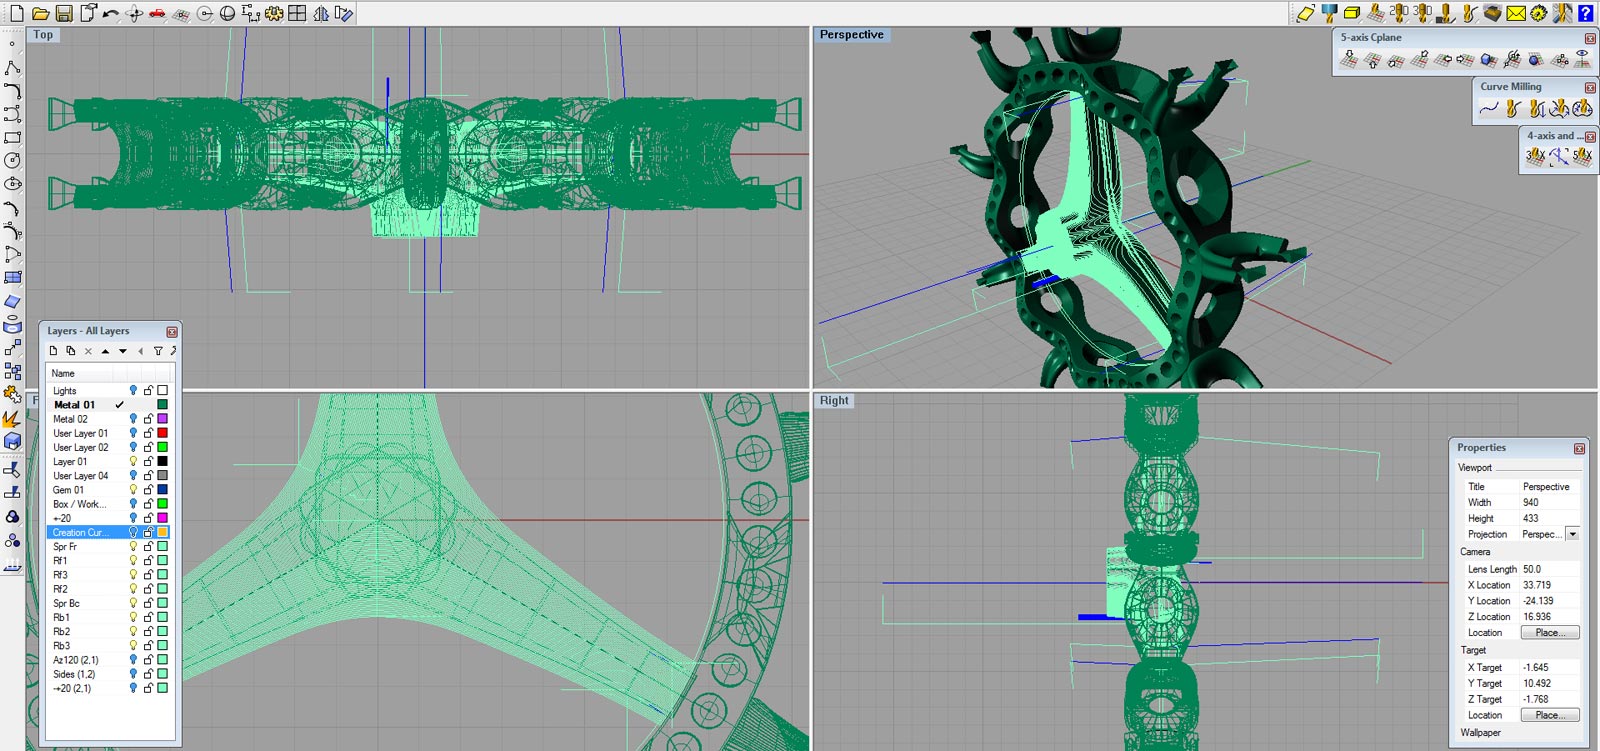Turn on the Gem 01 layer bulb

(x=133, y=490)
